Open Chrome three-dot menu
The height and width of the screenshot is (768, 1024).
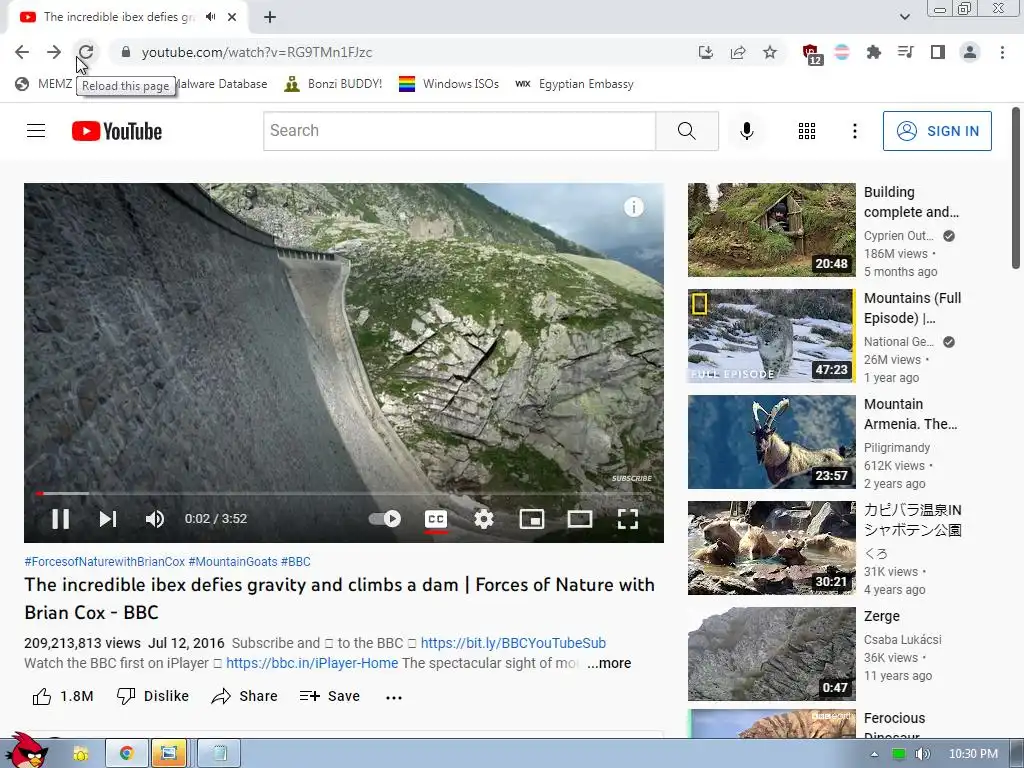point(1002,52)
